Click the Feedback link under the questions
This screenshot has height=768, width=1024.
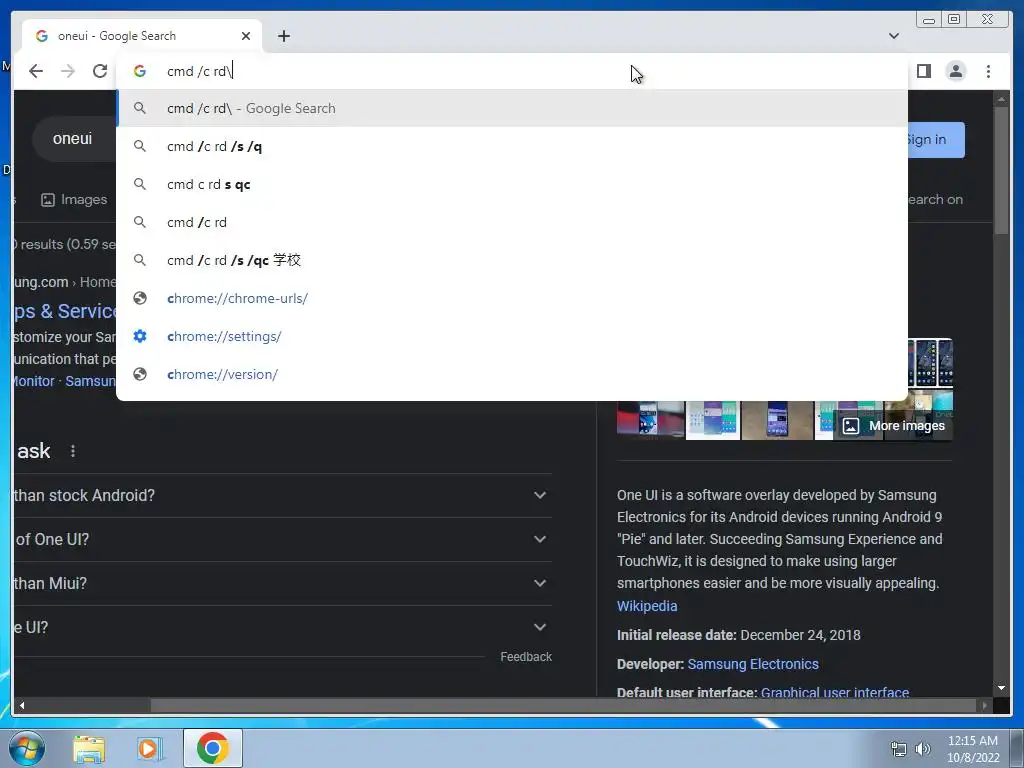(x=526, y=657)
